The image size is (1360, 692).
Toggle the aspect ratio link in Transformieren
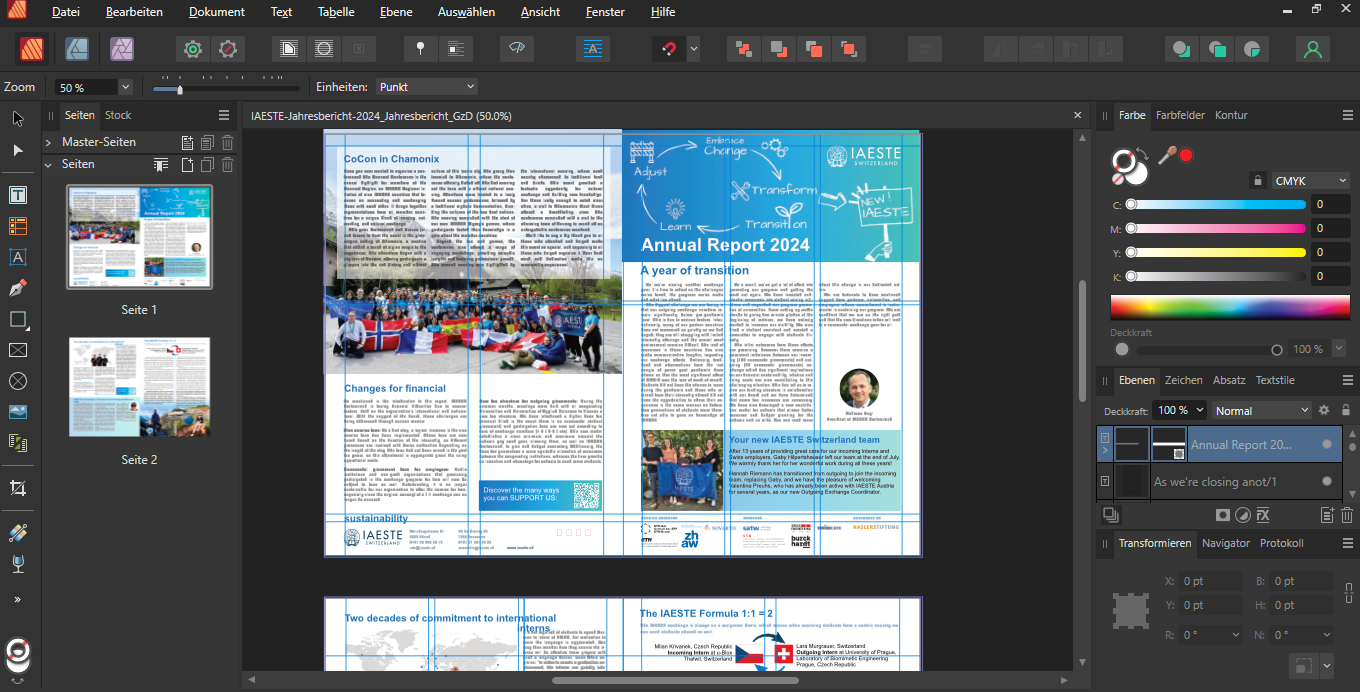pyautogui.click(x=1349, y=592)
